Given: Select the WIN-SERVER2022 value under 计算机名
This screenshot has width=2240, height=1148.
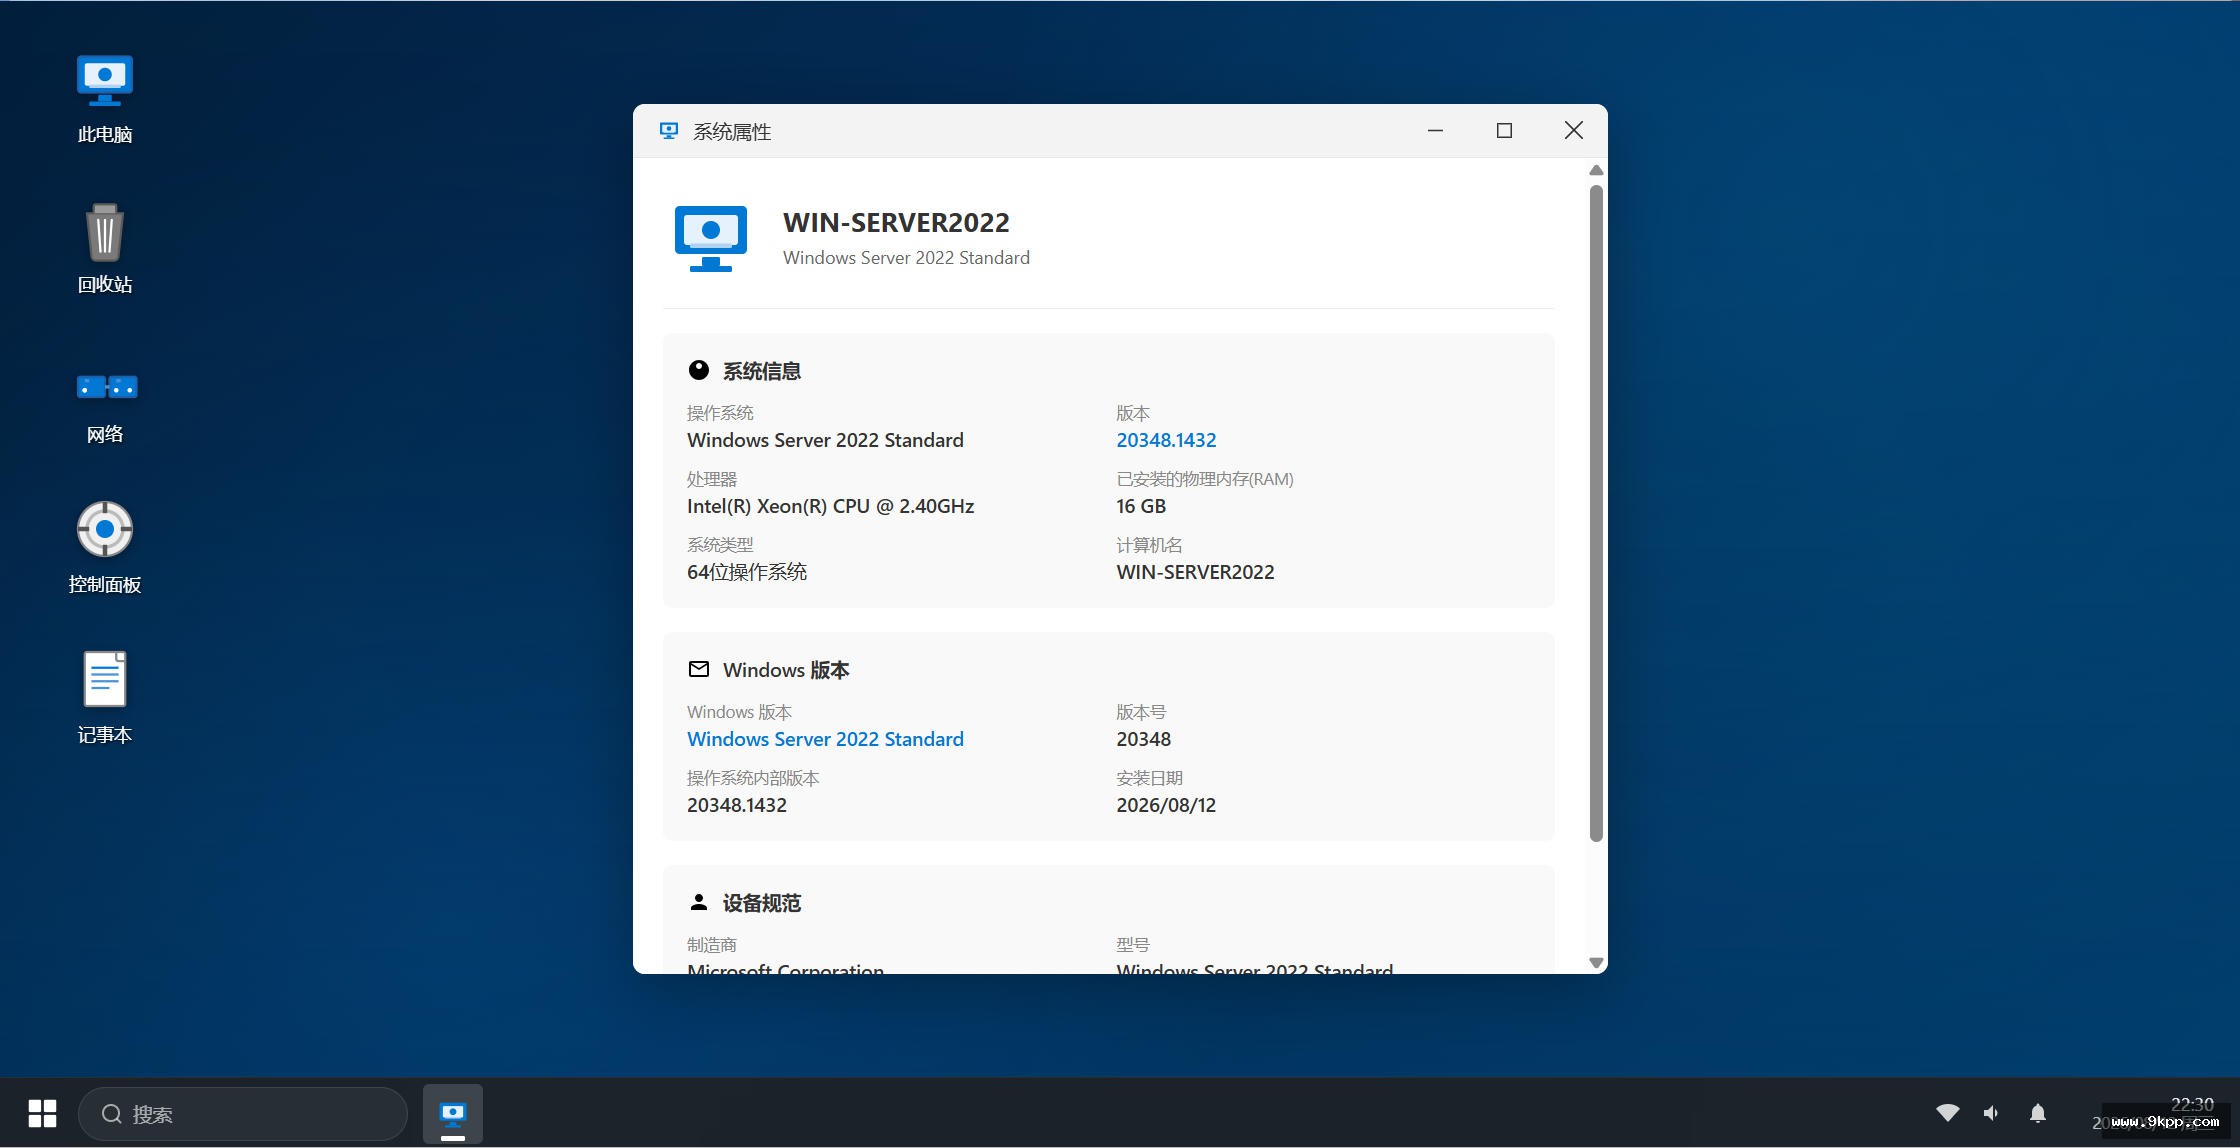Looking at the screenshot, I should [x=1195, y=572].
